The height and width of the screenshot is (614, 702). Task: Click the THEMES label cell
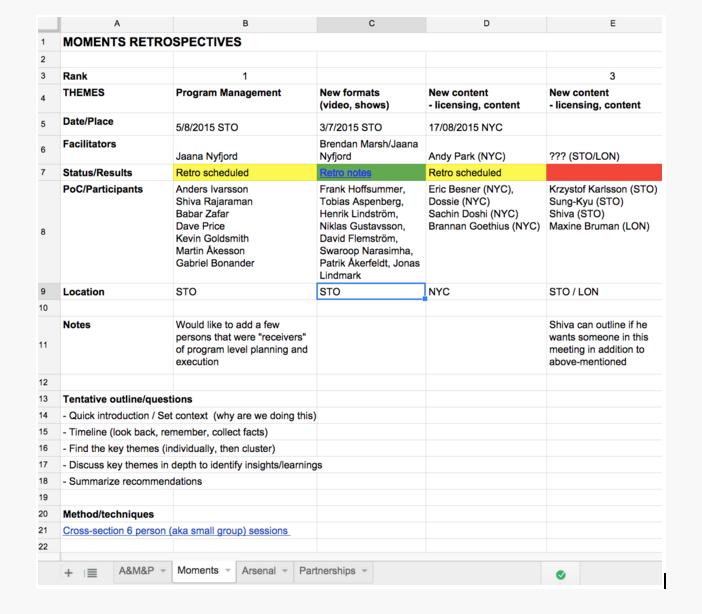117,99
